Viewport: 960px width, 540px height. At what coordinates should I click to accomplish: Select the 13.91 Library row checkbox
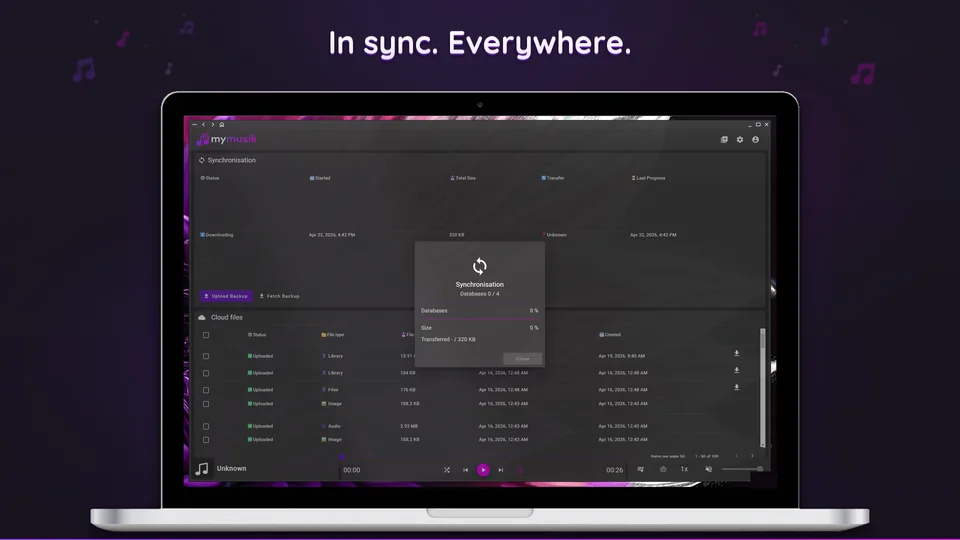[x=206, y=356]
